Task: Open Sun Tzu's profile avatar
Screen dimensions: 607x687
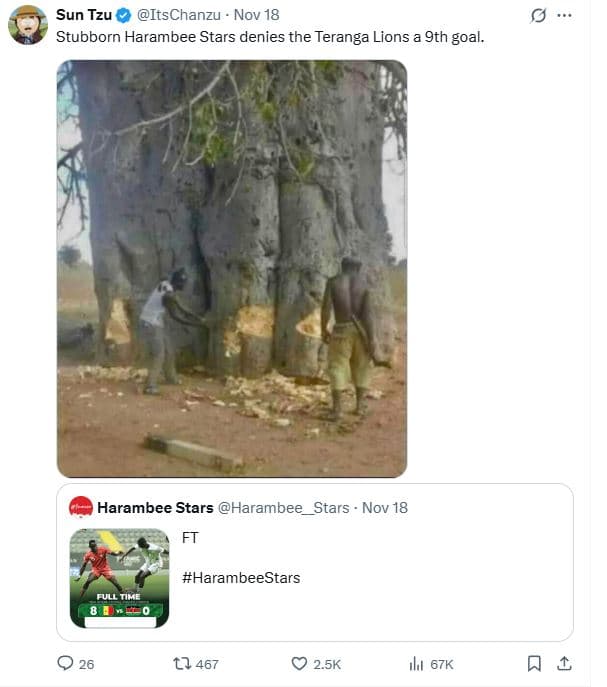Action: point(27,24)
